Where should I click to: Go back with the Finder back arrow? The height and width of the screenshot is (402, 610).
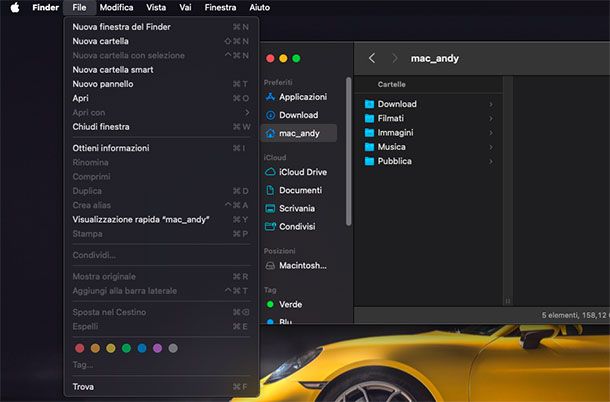[x=372, y=58]
